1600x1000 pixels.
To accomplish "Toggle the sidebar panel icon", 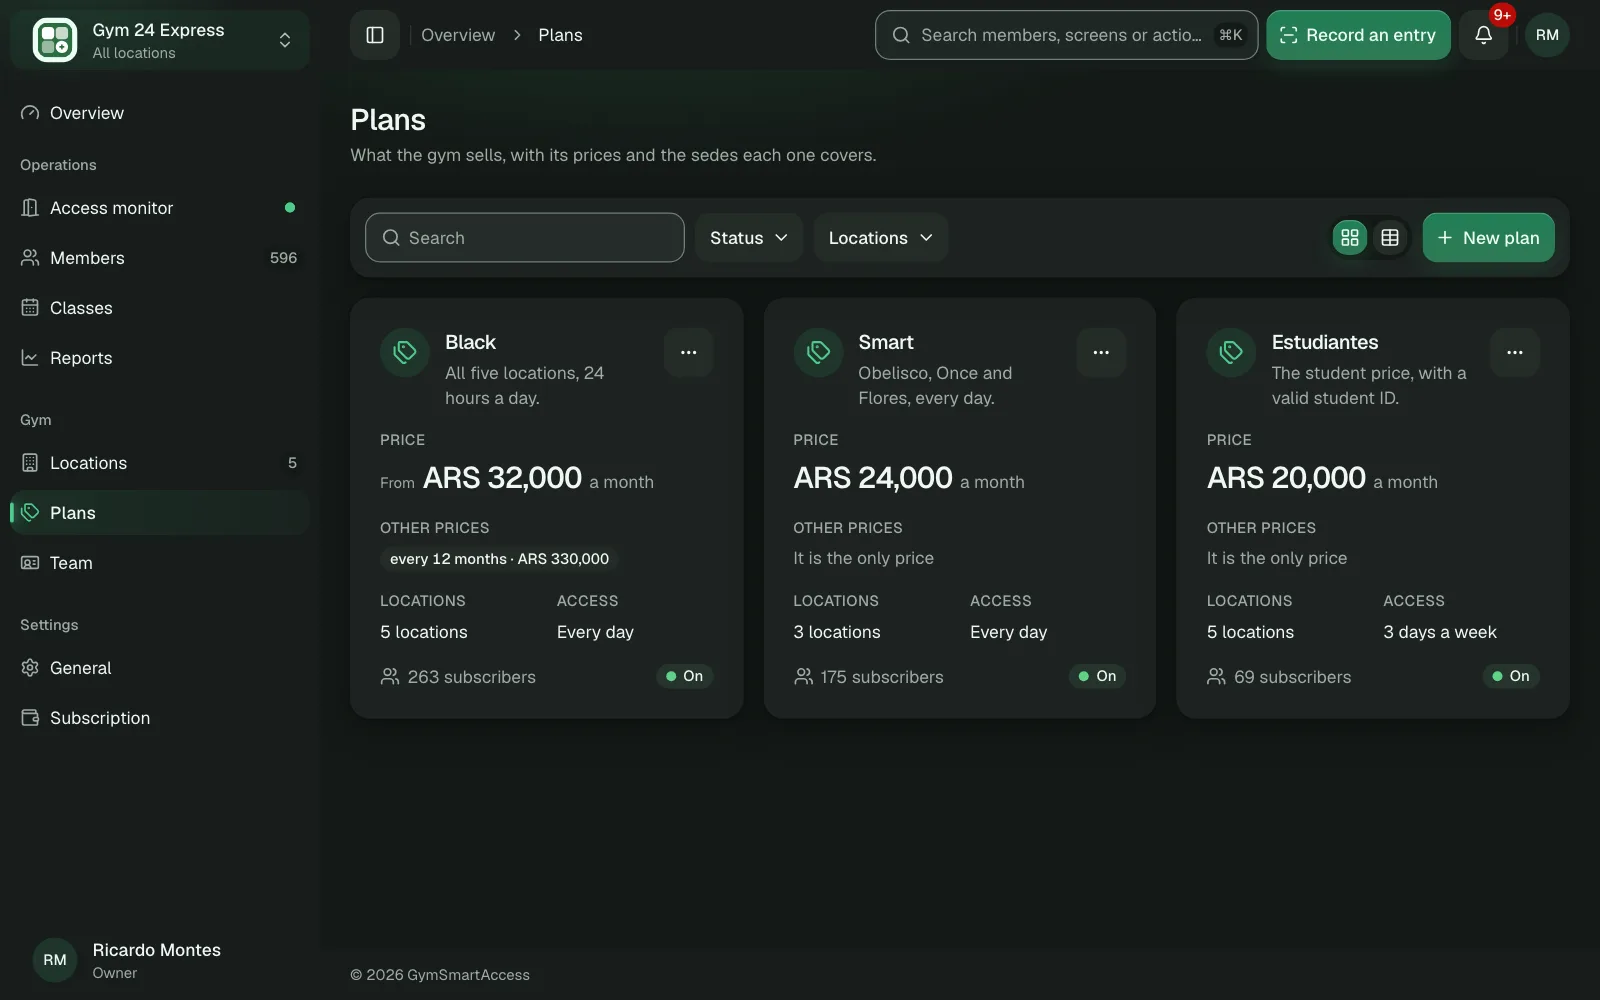I will pyautogui.click(x=375, y=35).
